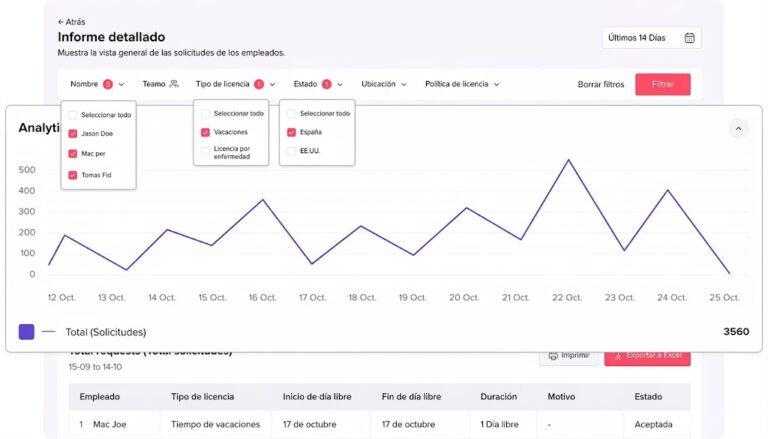Click the 1 Día libre duration cell
The width and height of the screenshot is (768, 439).
499,424
